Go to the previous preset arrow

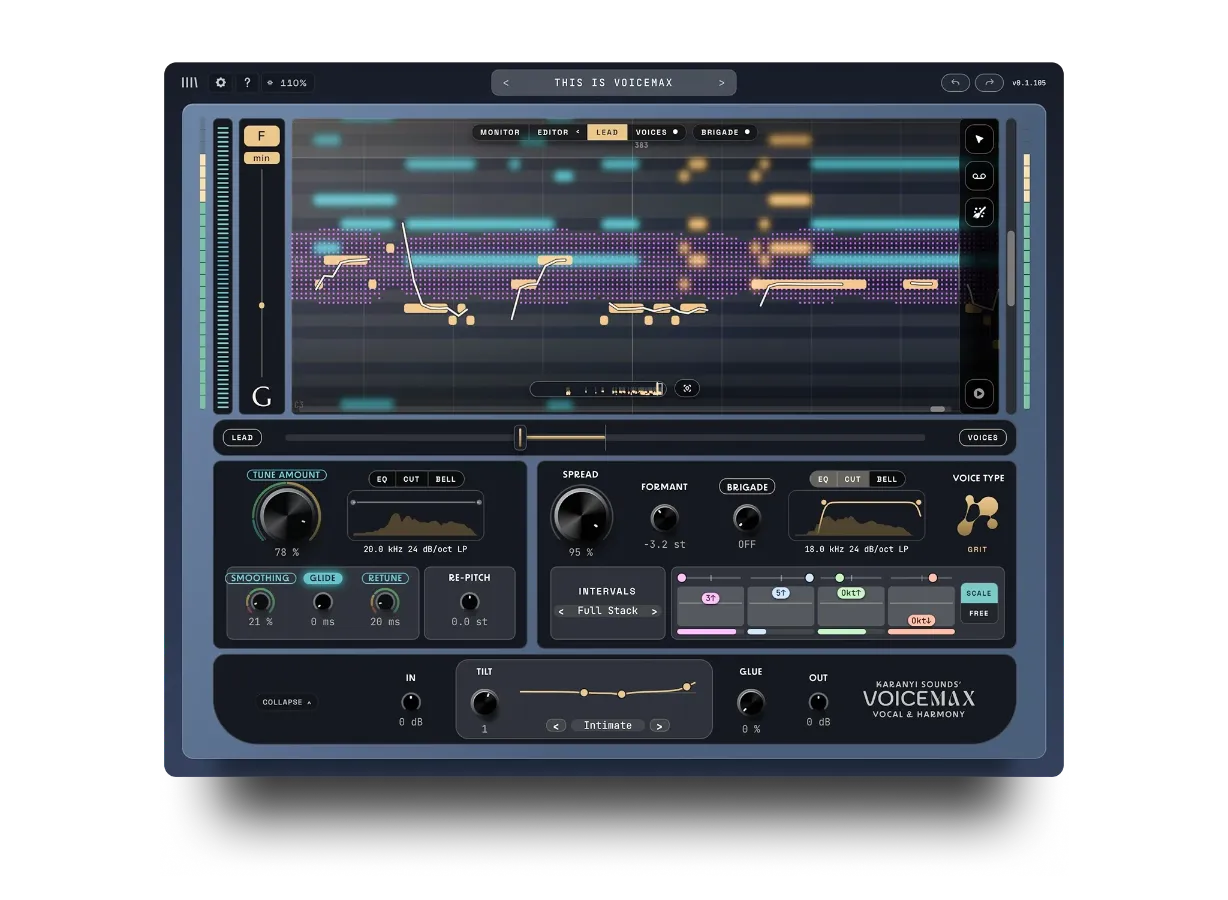pos(506,83)
